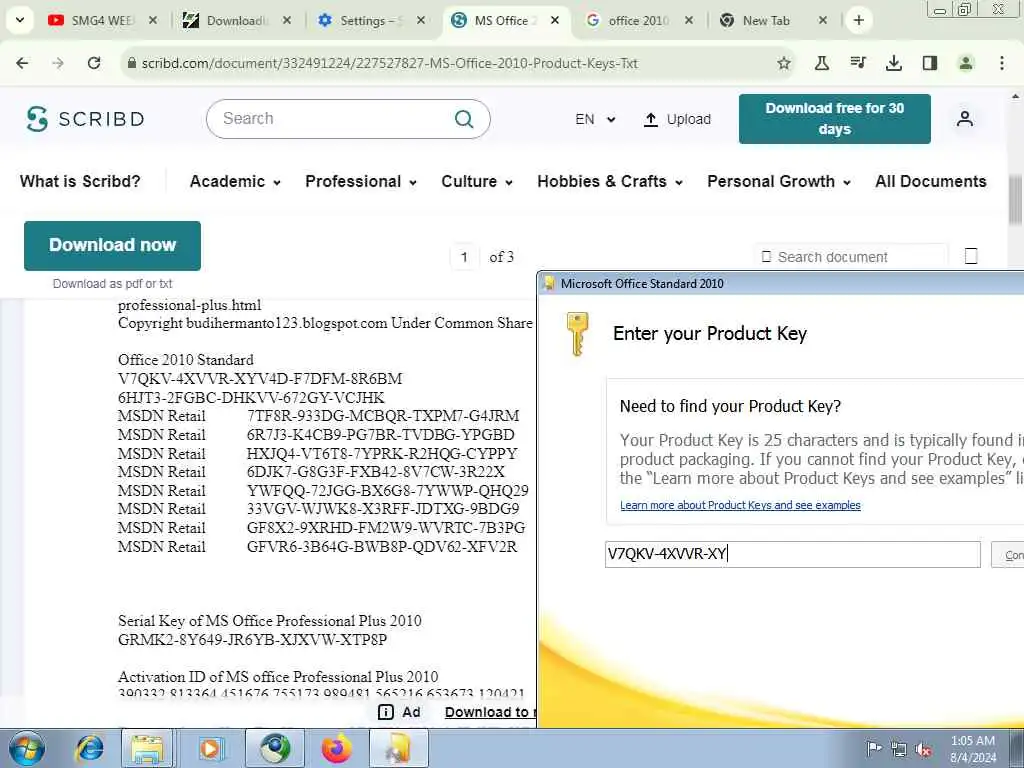Bookmark this page with the star
1024x768 pixels.
[784, 63]
